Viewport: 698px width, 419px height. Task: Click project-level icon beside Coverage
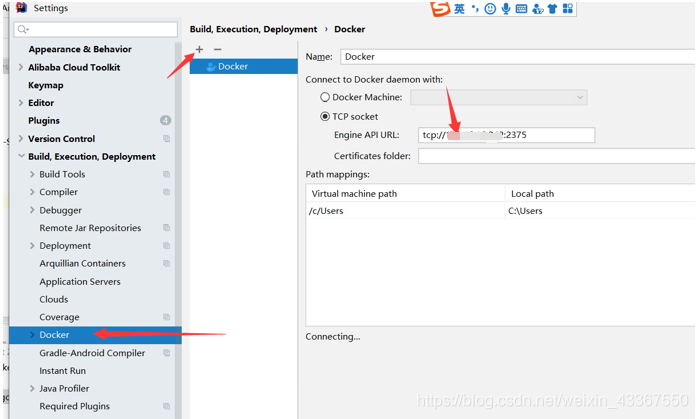[x=166, y=317]
